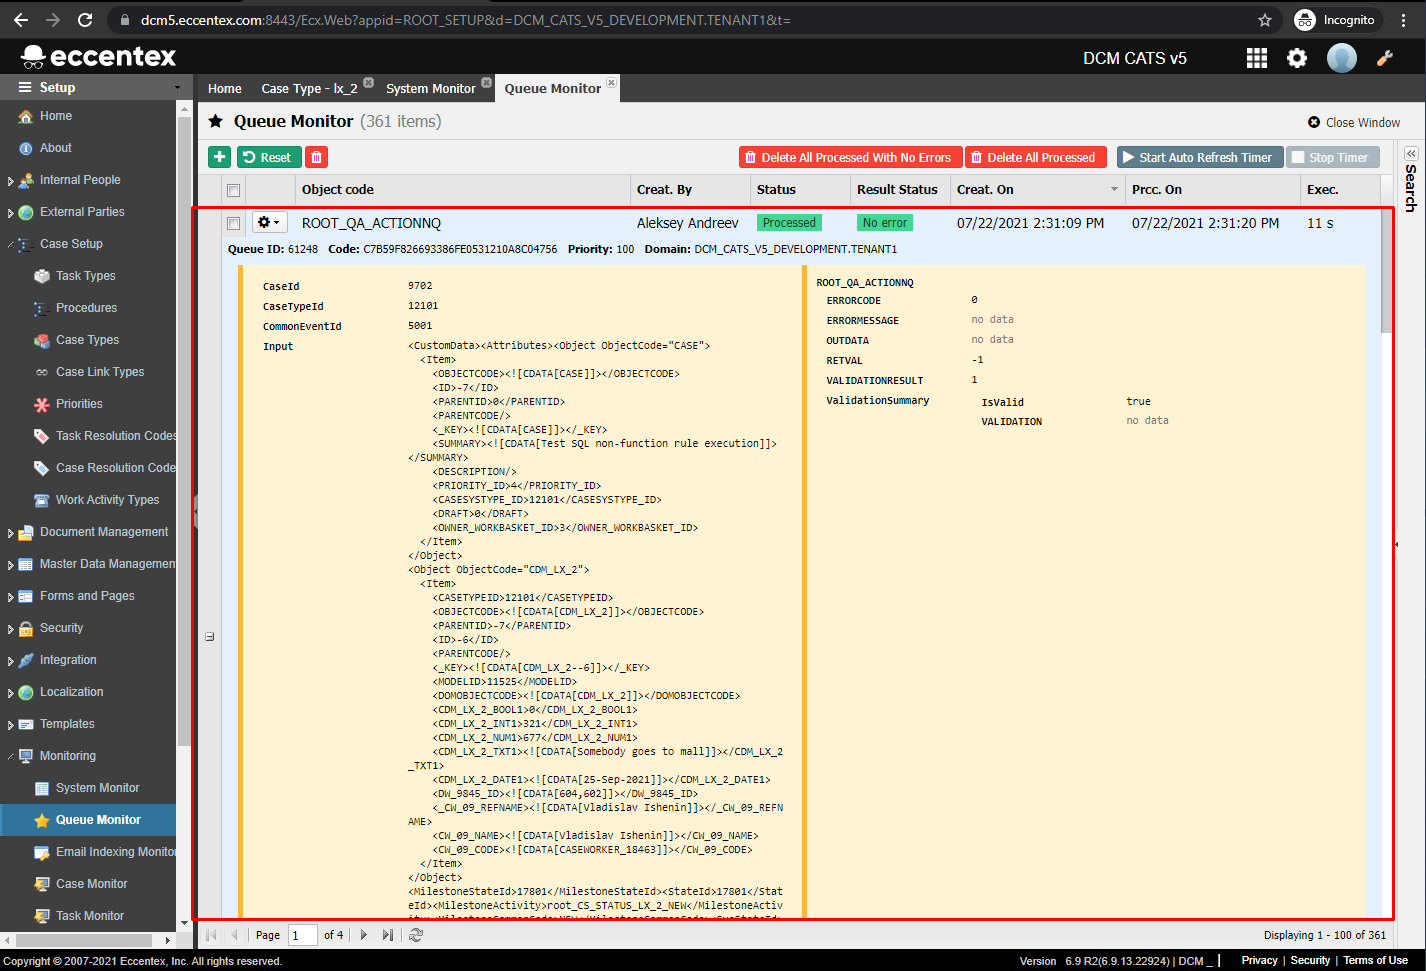
Task: Go to the previous page arrow in pager
Action: tap(235, 935)
